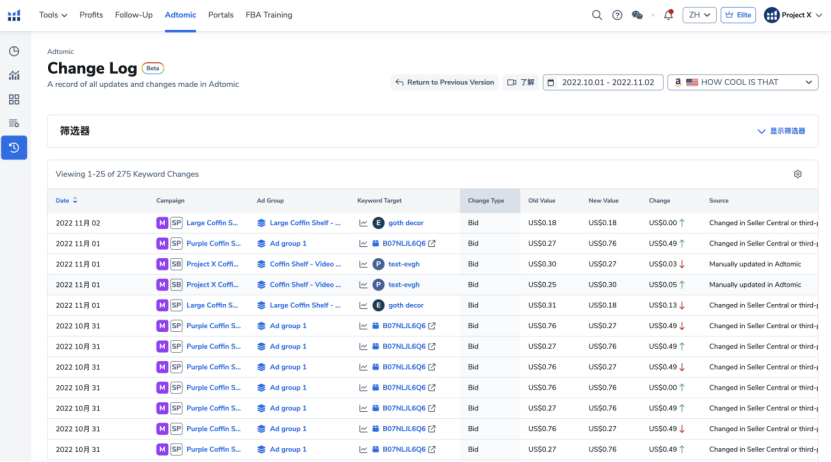Open the Tools menu
The width and height of the screenshot is (831, 462).
[53, 15]
